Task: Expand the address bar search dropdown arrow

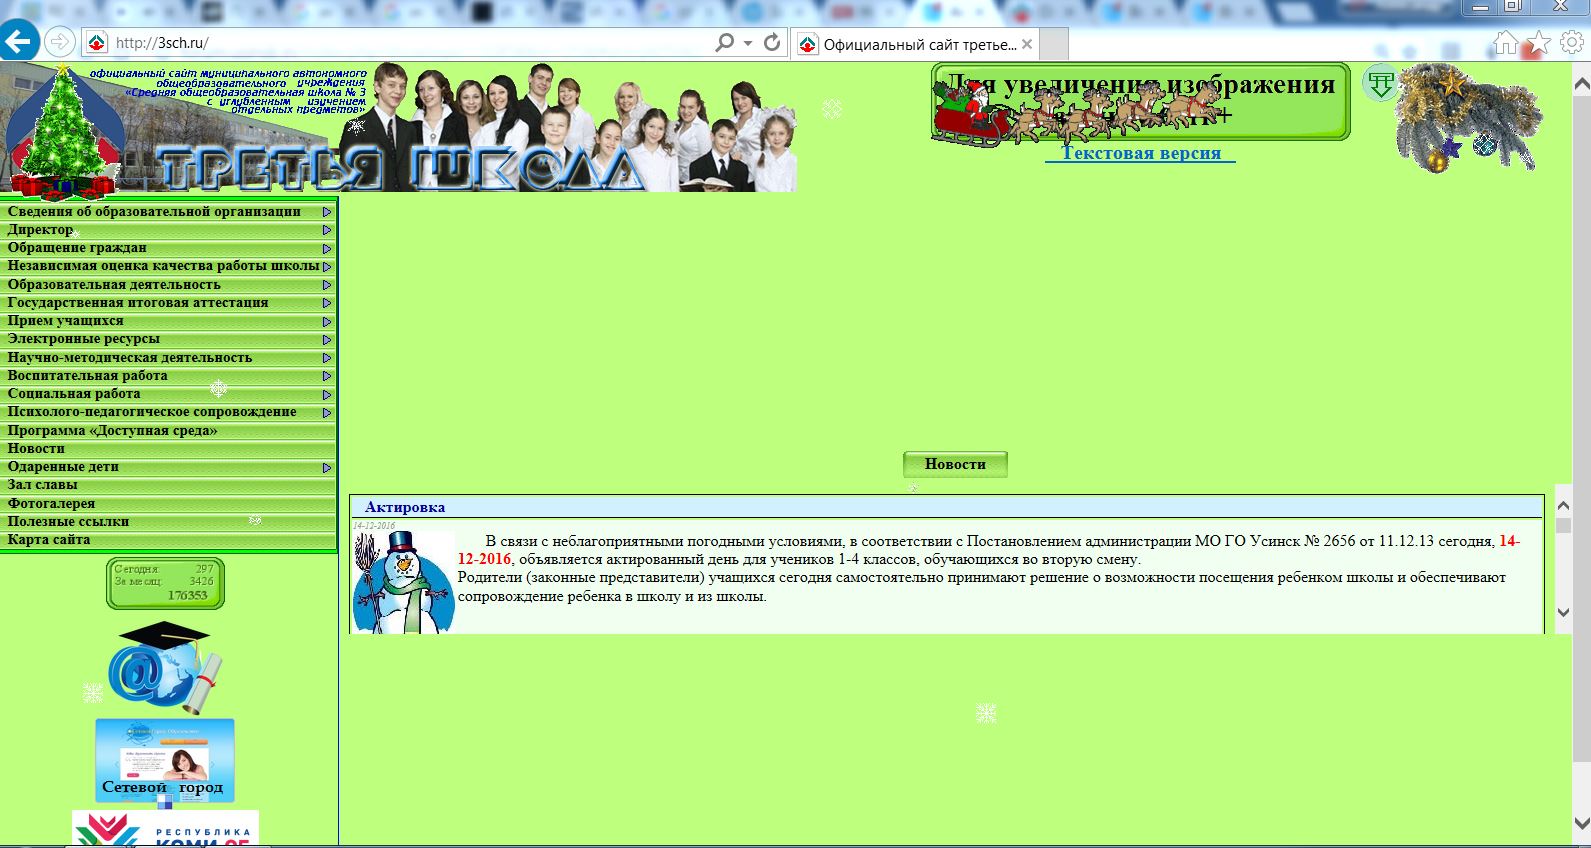Action: 748,42
